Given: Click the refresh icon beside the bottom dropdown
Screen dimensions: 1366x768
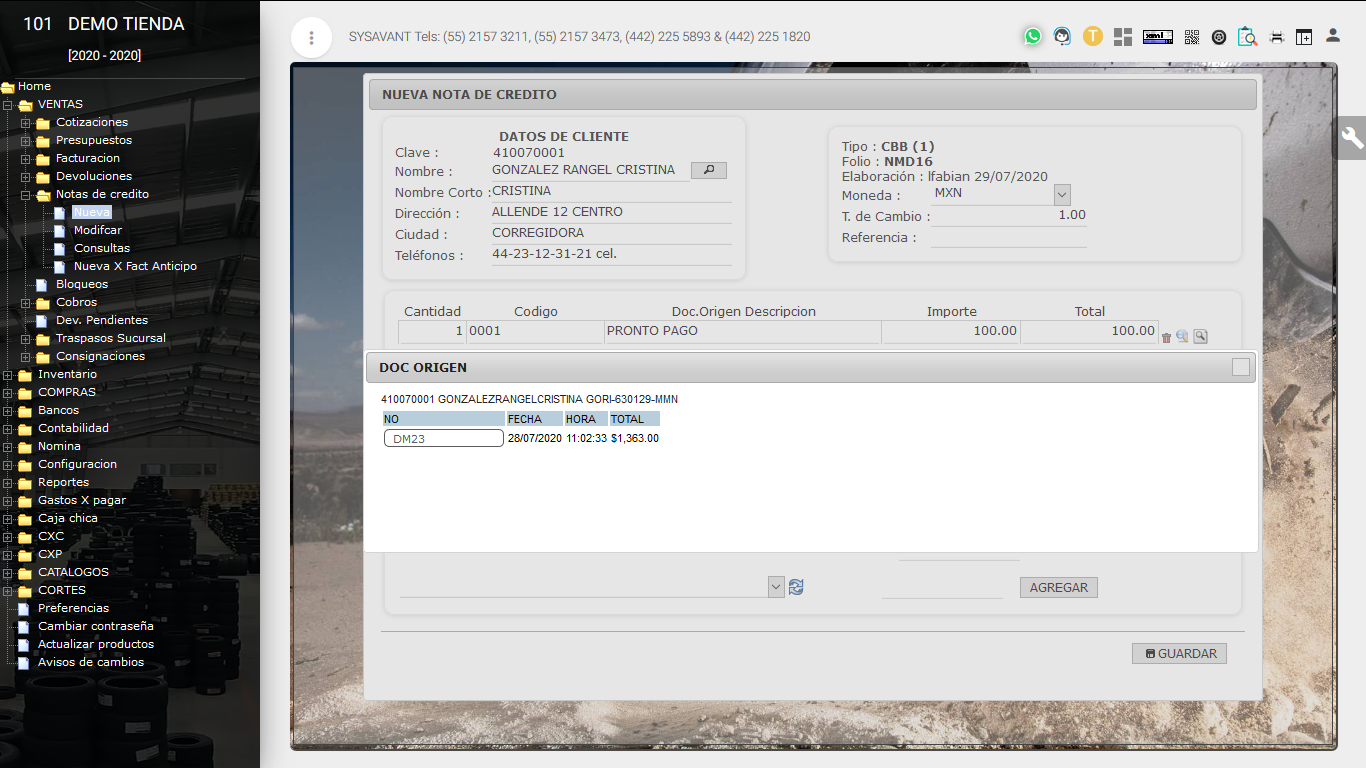Looking at the screenshot, I should pyautogui.click(x=796, y=587).
